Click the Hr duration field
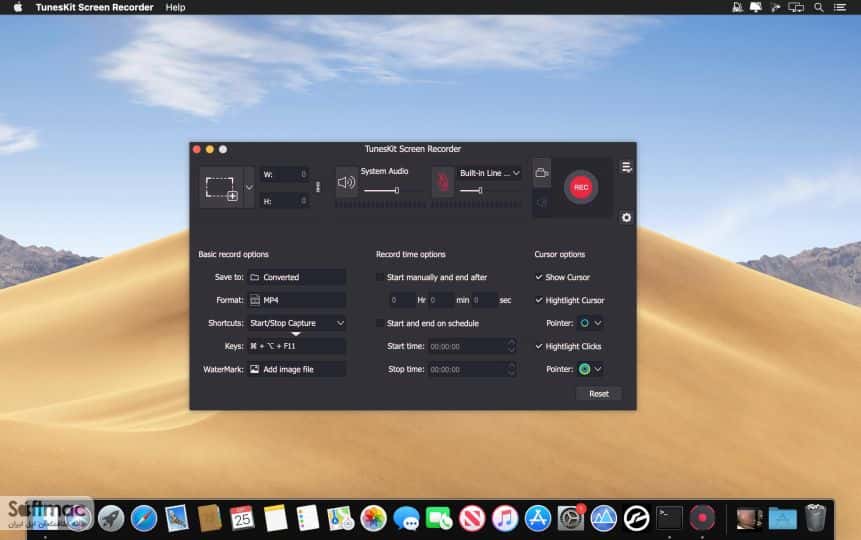Viewport: 861px width, 540px height. click(401, 300)
